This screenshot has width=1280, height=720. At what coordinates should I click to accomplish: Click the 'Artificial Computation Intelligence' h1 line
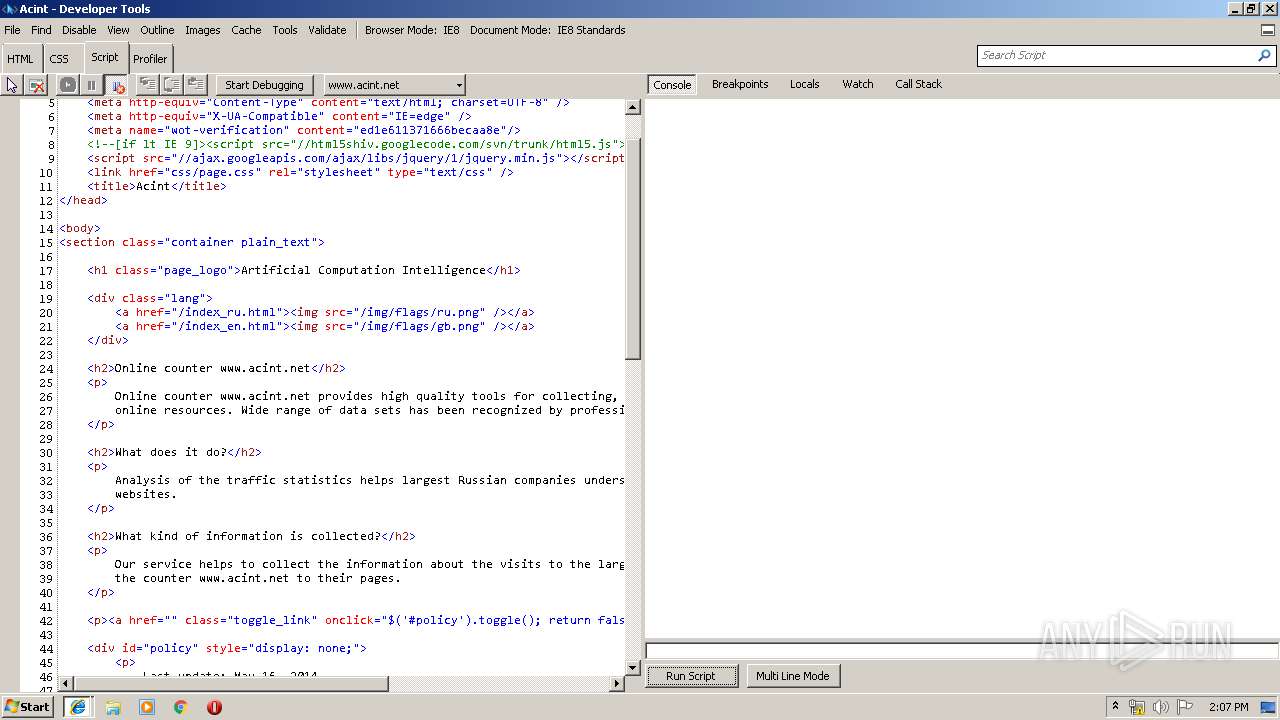click(x=304, y=270)
